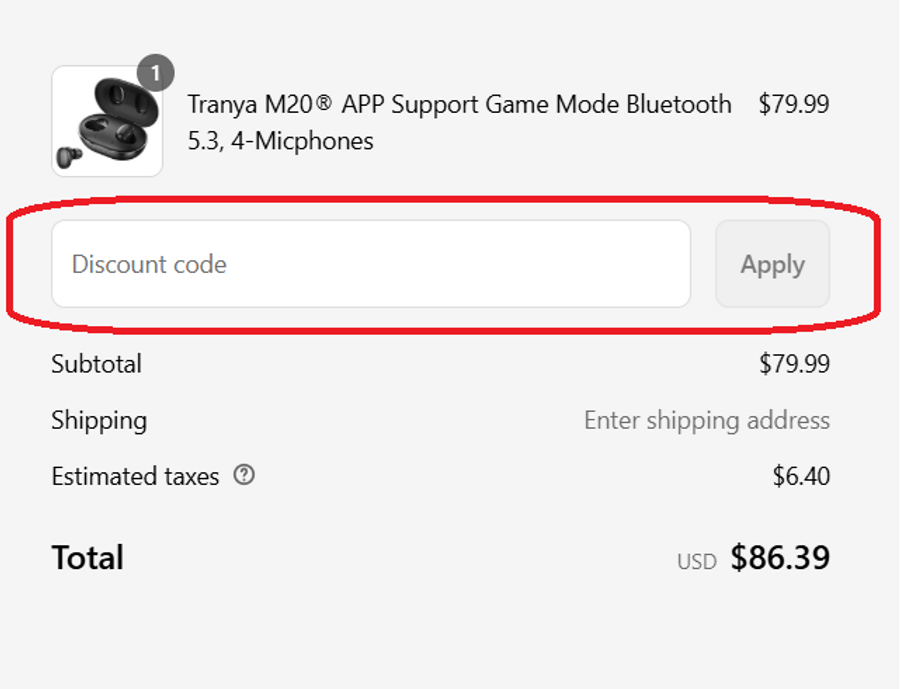
Task: Click the Subtotal label
Action: click(x=96, y=364)
